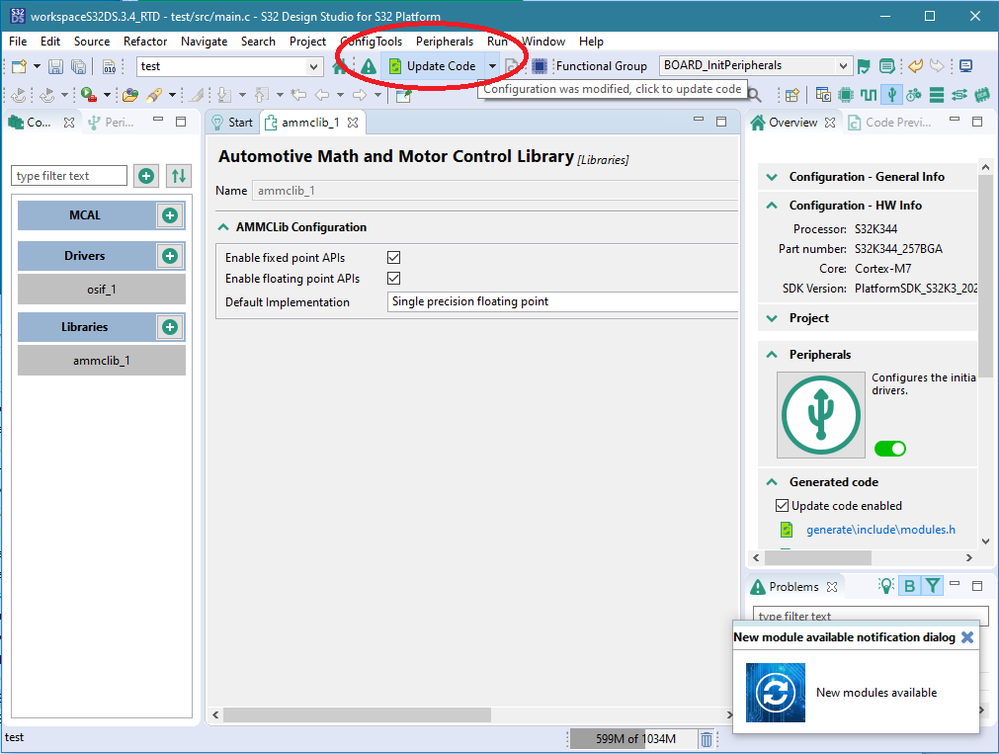Click the Open Perspective icon
999x754 pixels.
tap(792, 96)
